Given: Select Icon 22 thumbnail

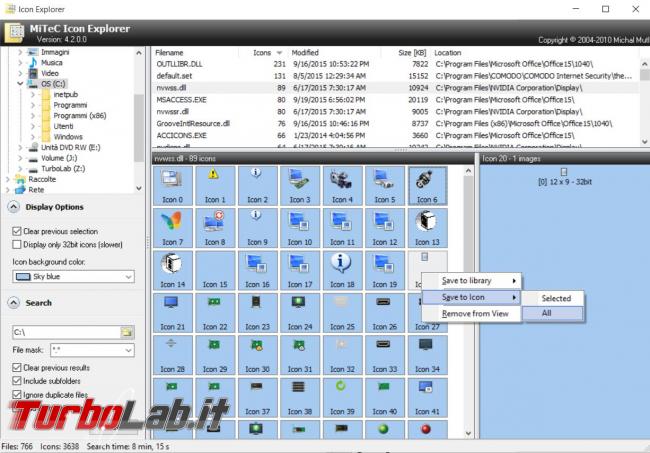Looking at the screenshot, I should 215,312.
